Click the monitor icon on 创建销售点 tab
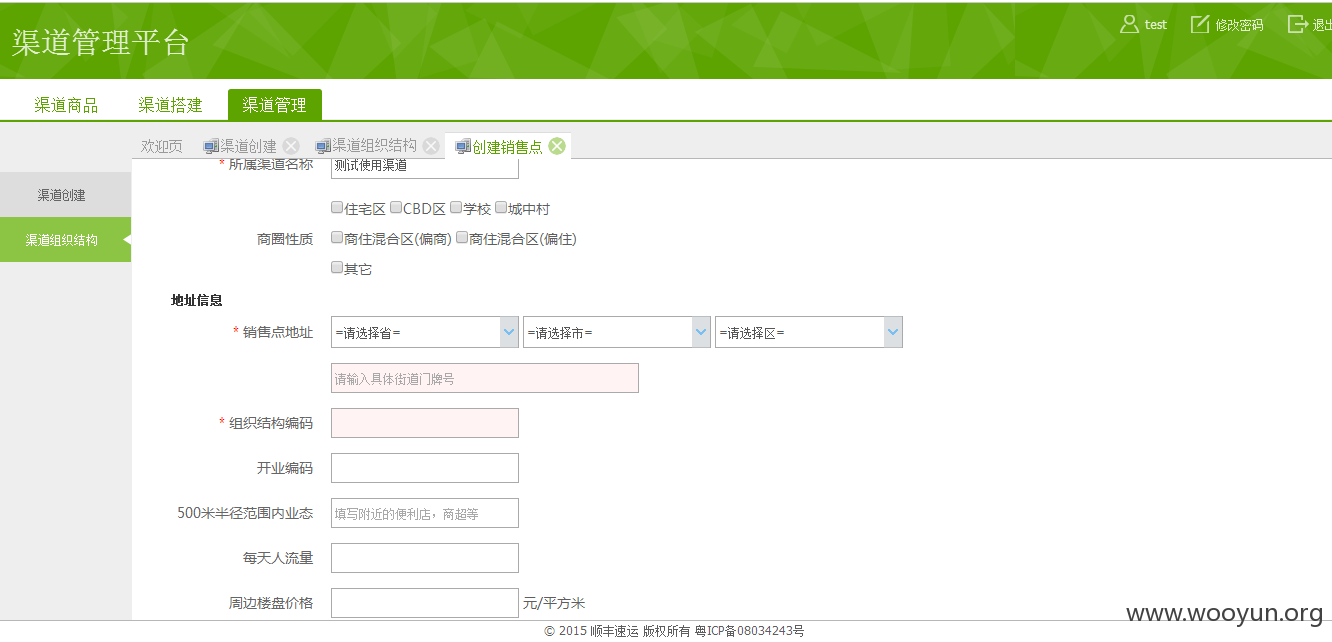This screenshot has width=1332, height=642. point(463,147)
